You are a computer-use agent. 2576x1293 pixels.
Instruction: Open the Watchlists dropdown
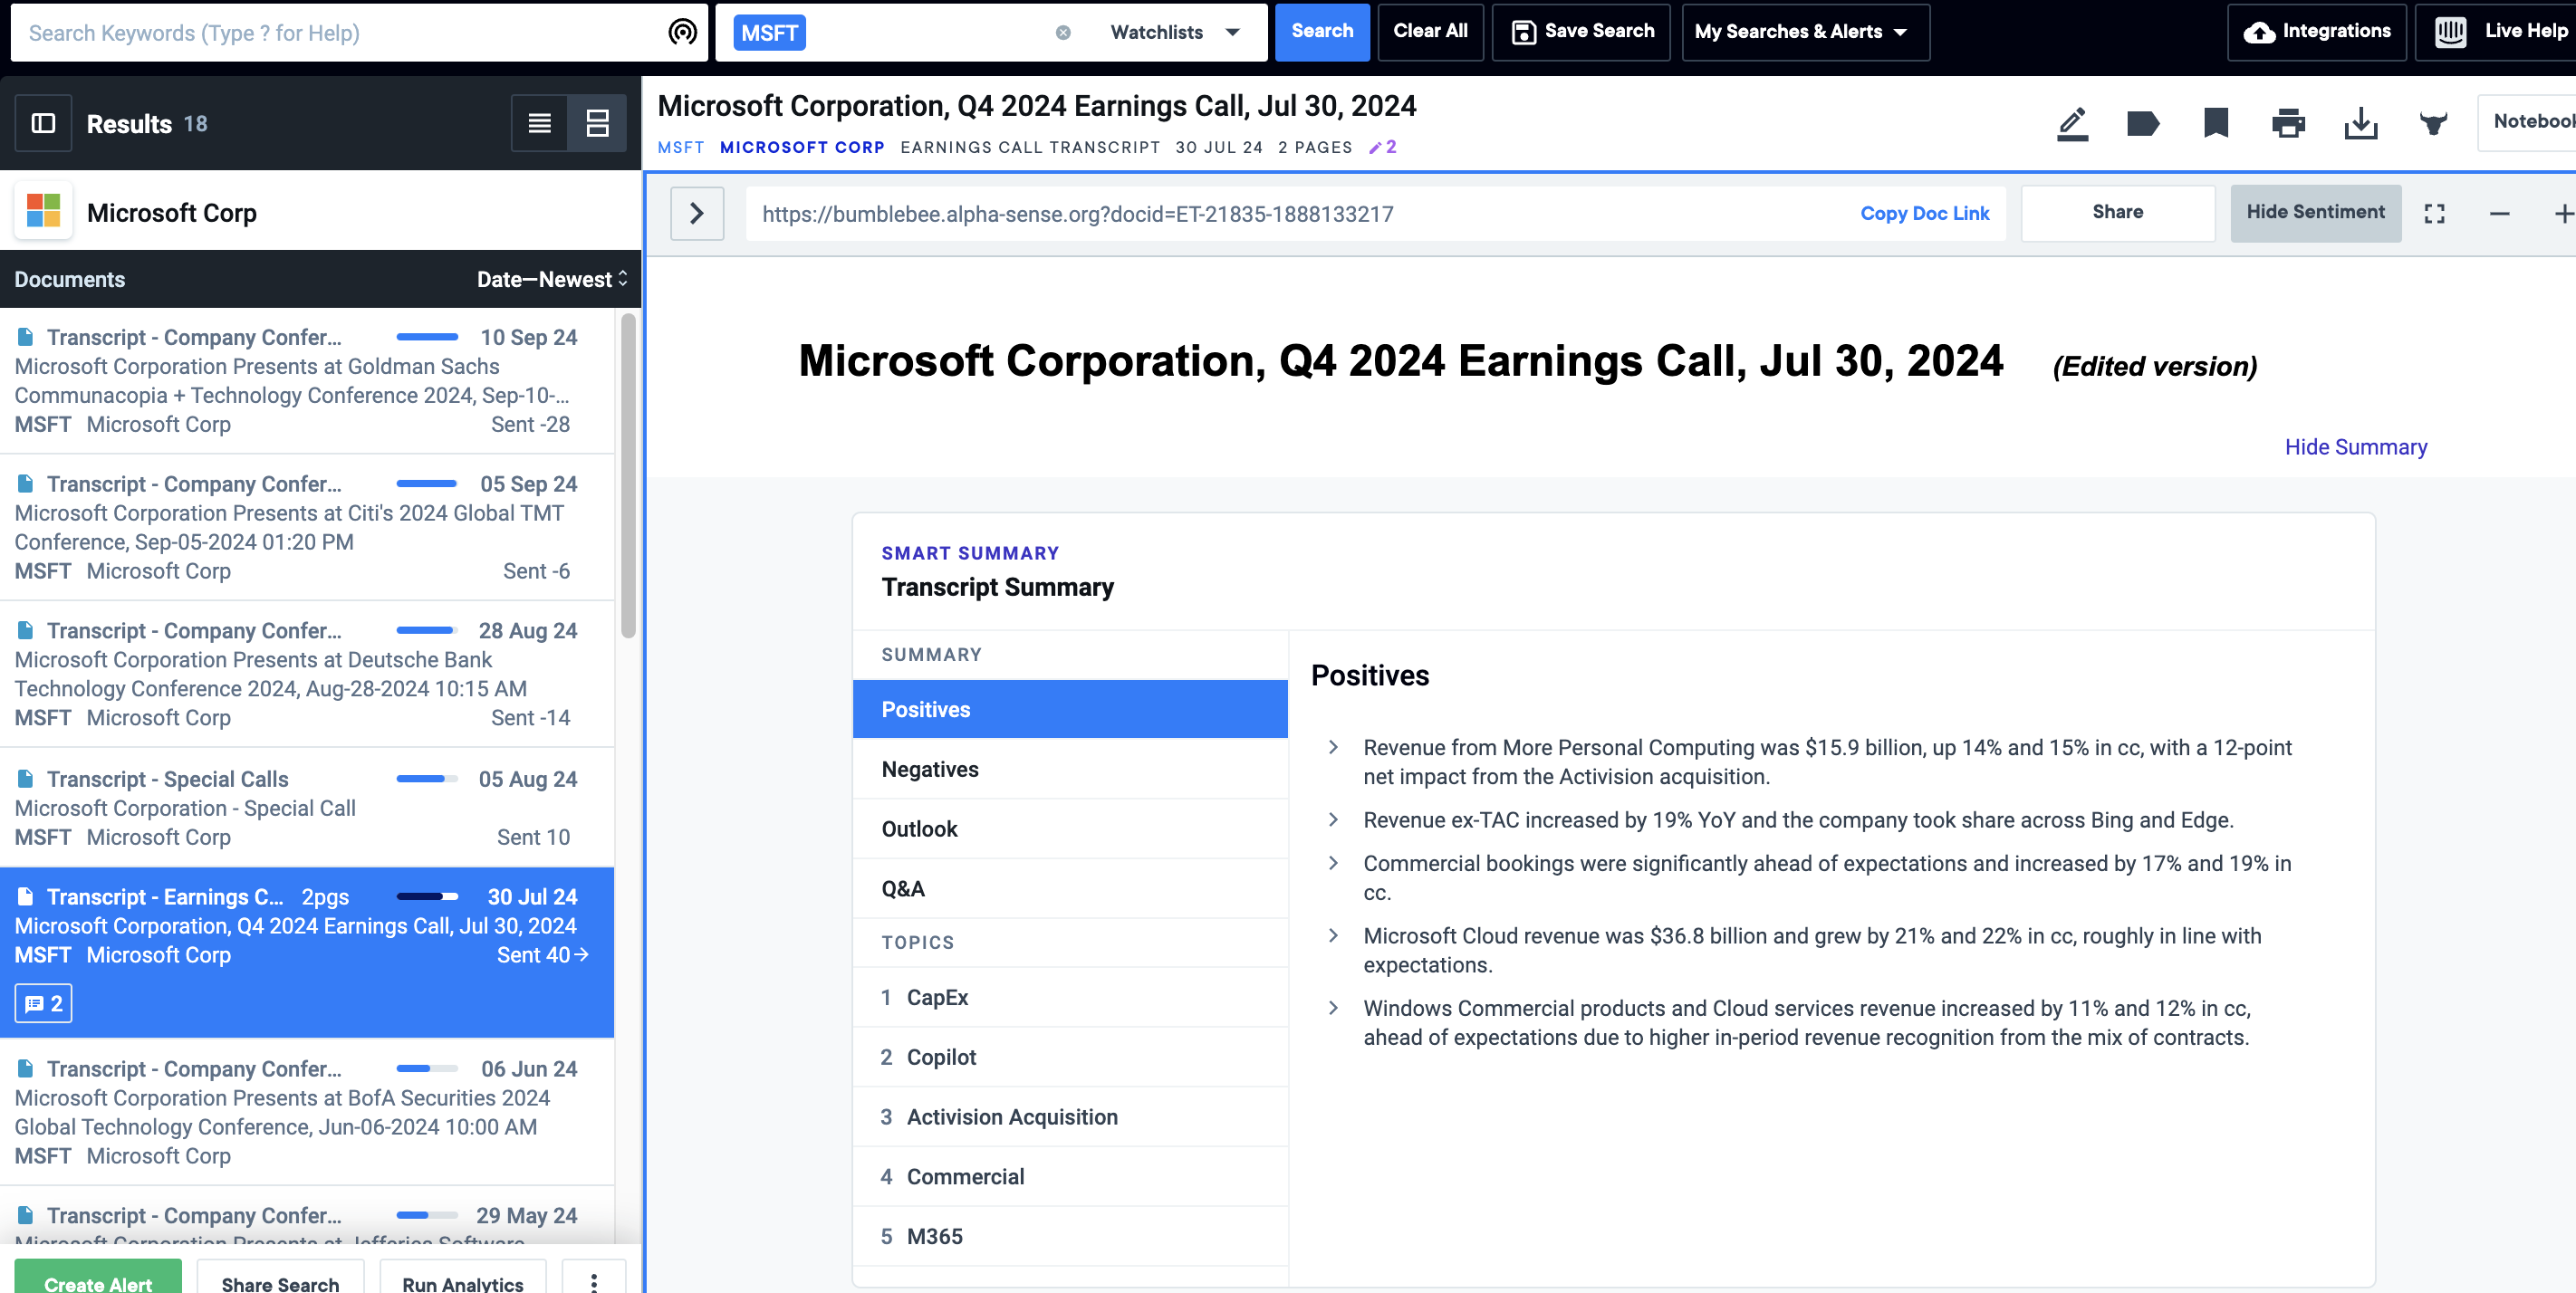[1175, 32]
